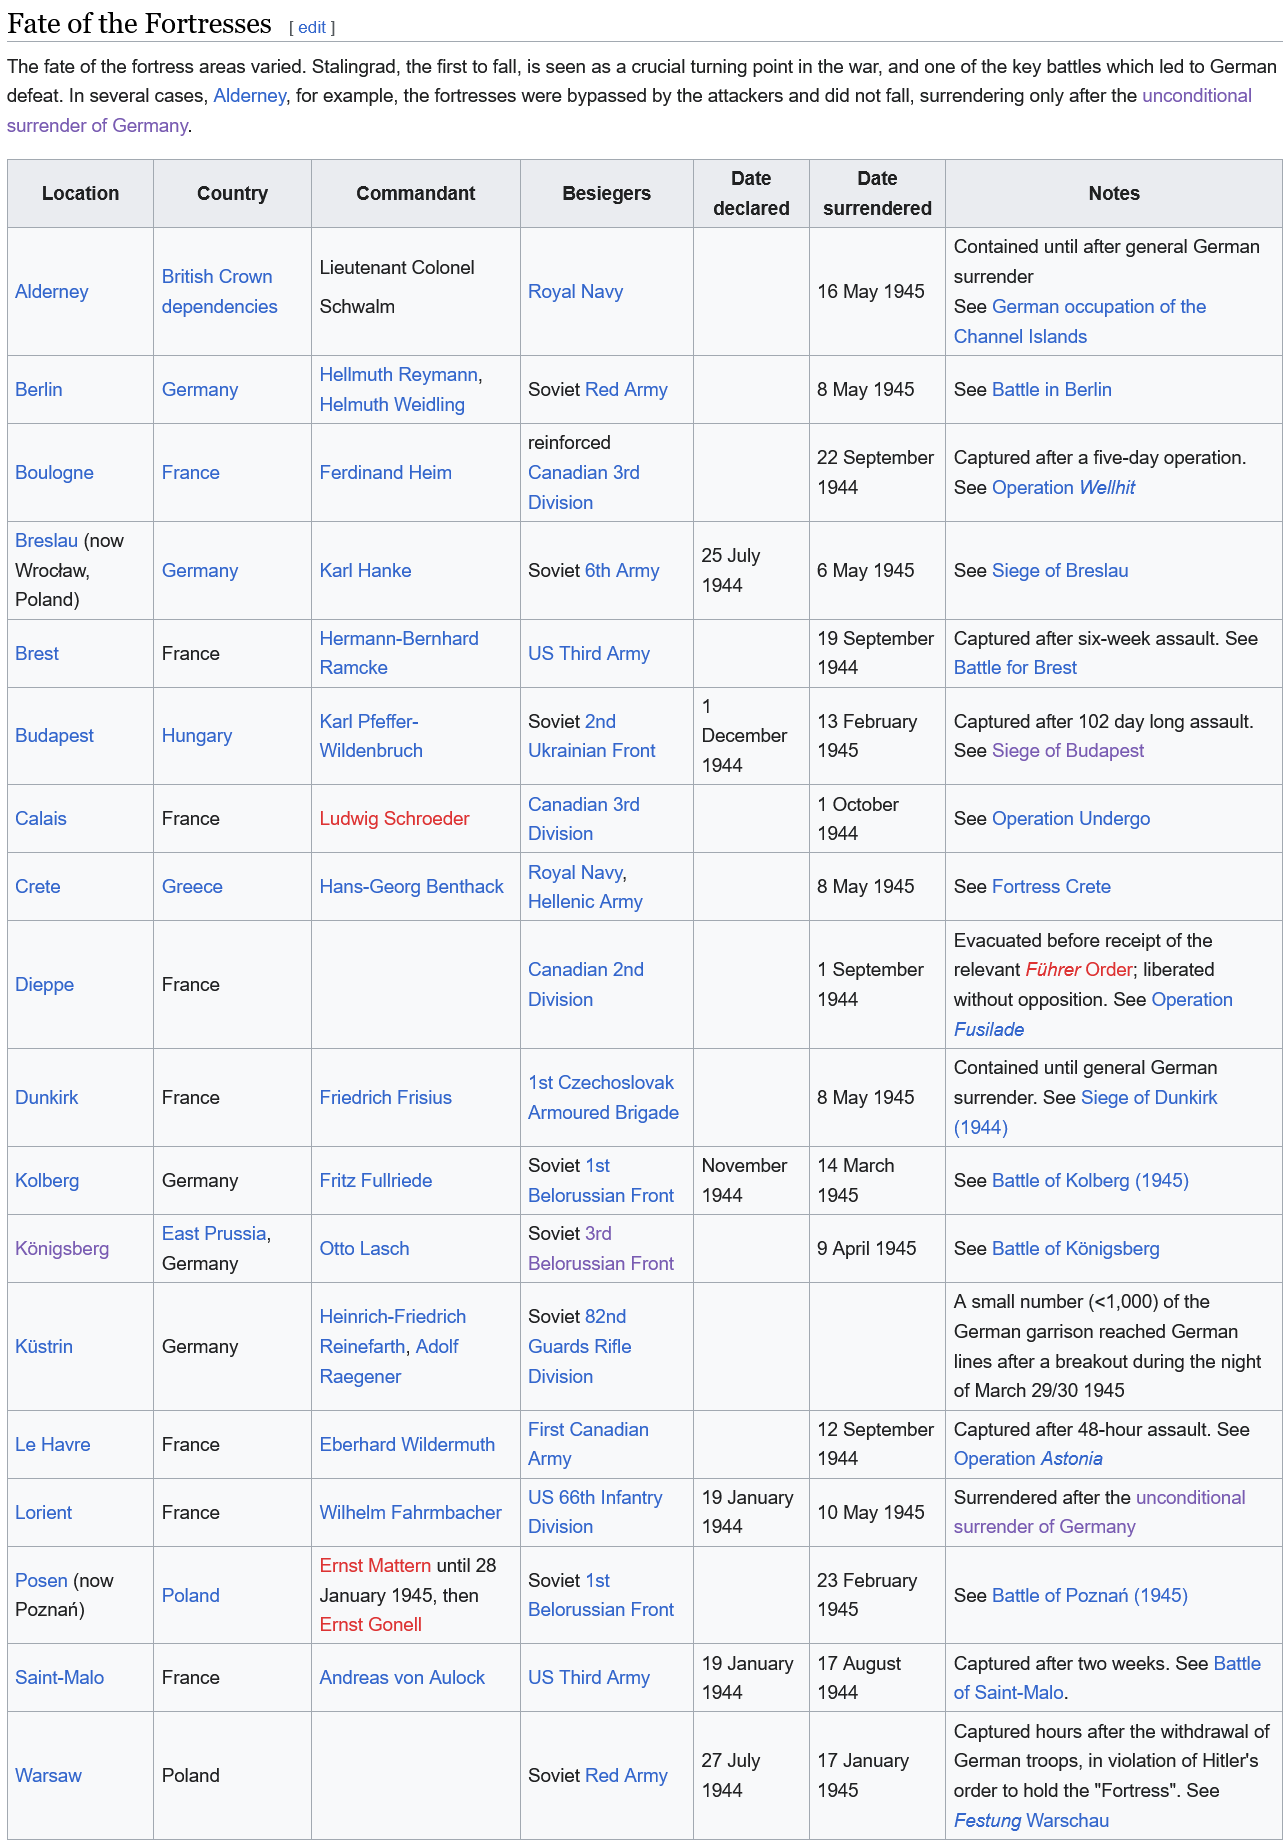Screen dimensions: 1286x1846
Task: Follow the Battle of Poznań (1945) link
Action: [x=1090, y=1596]
